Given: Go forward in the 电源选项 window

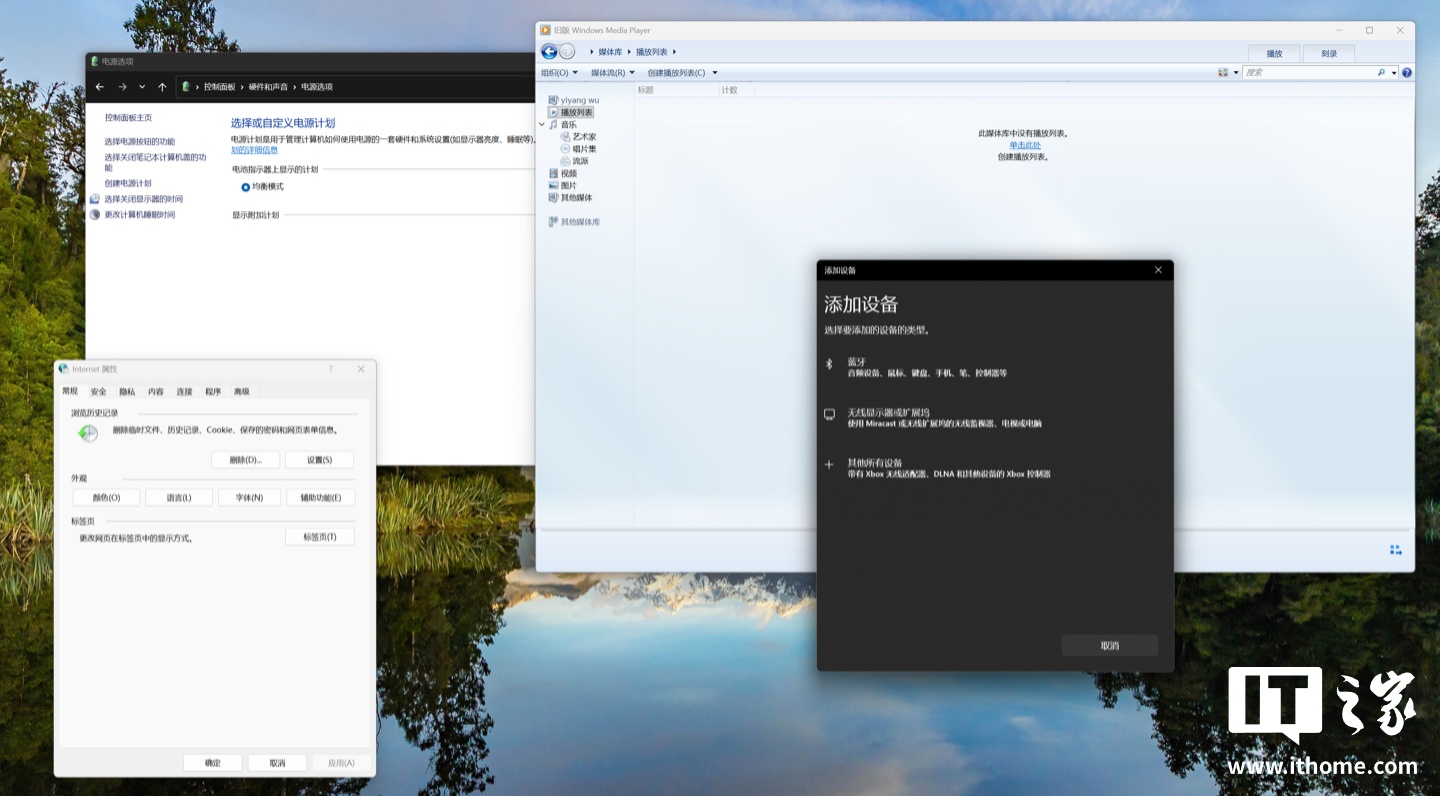Looking at the screenshot, I should (122, 87).
